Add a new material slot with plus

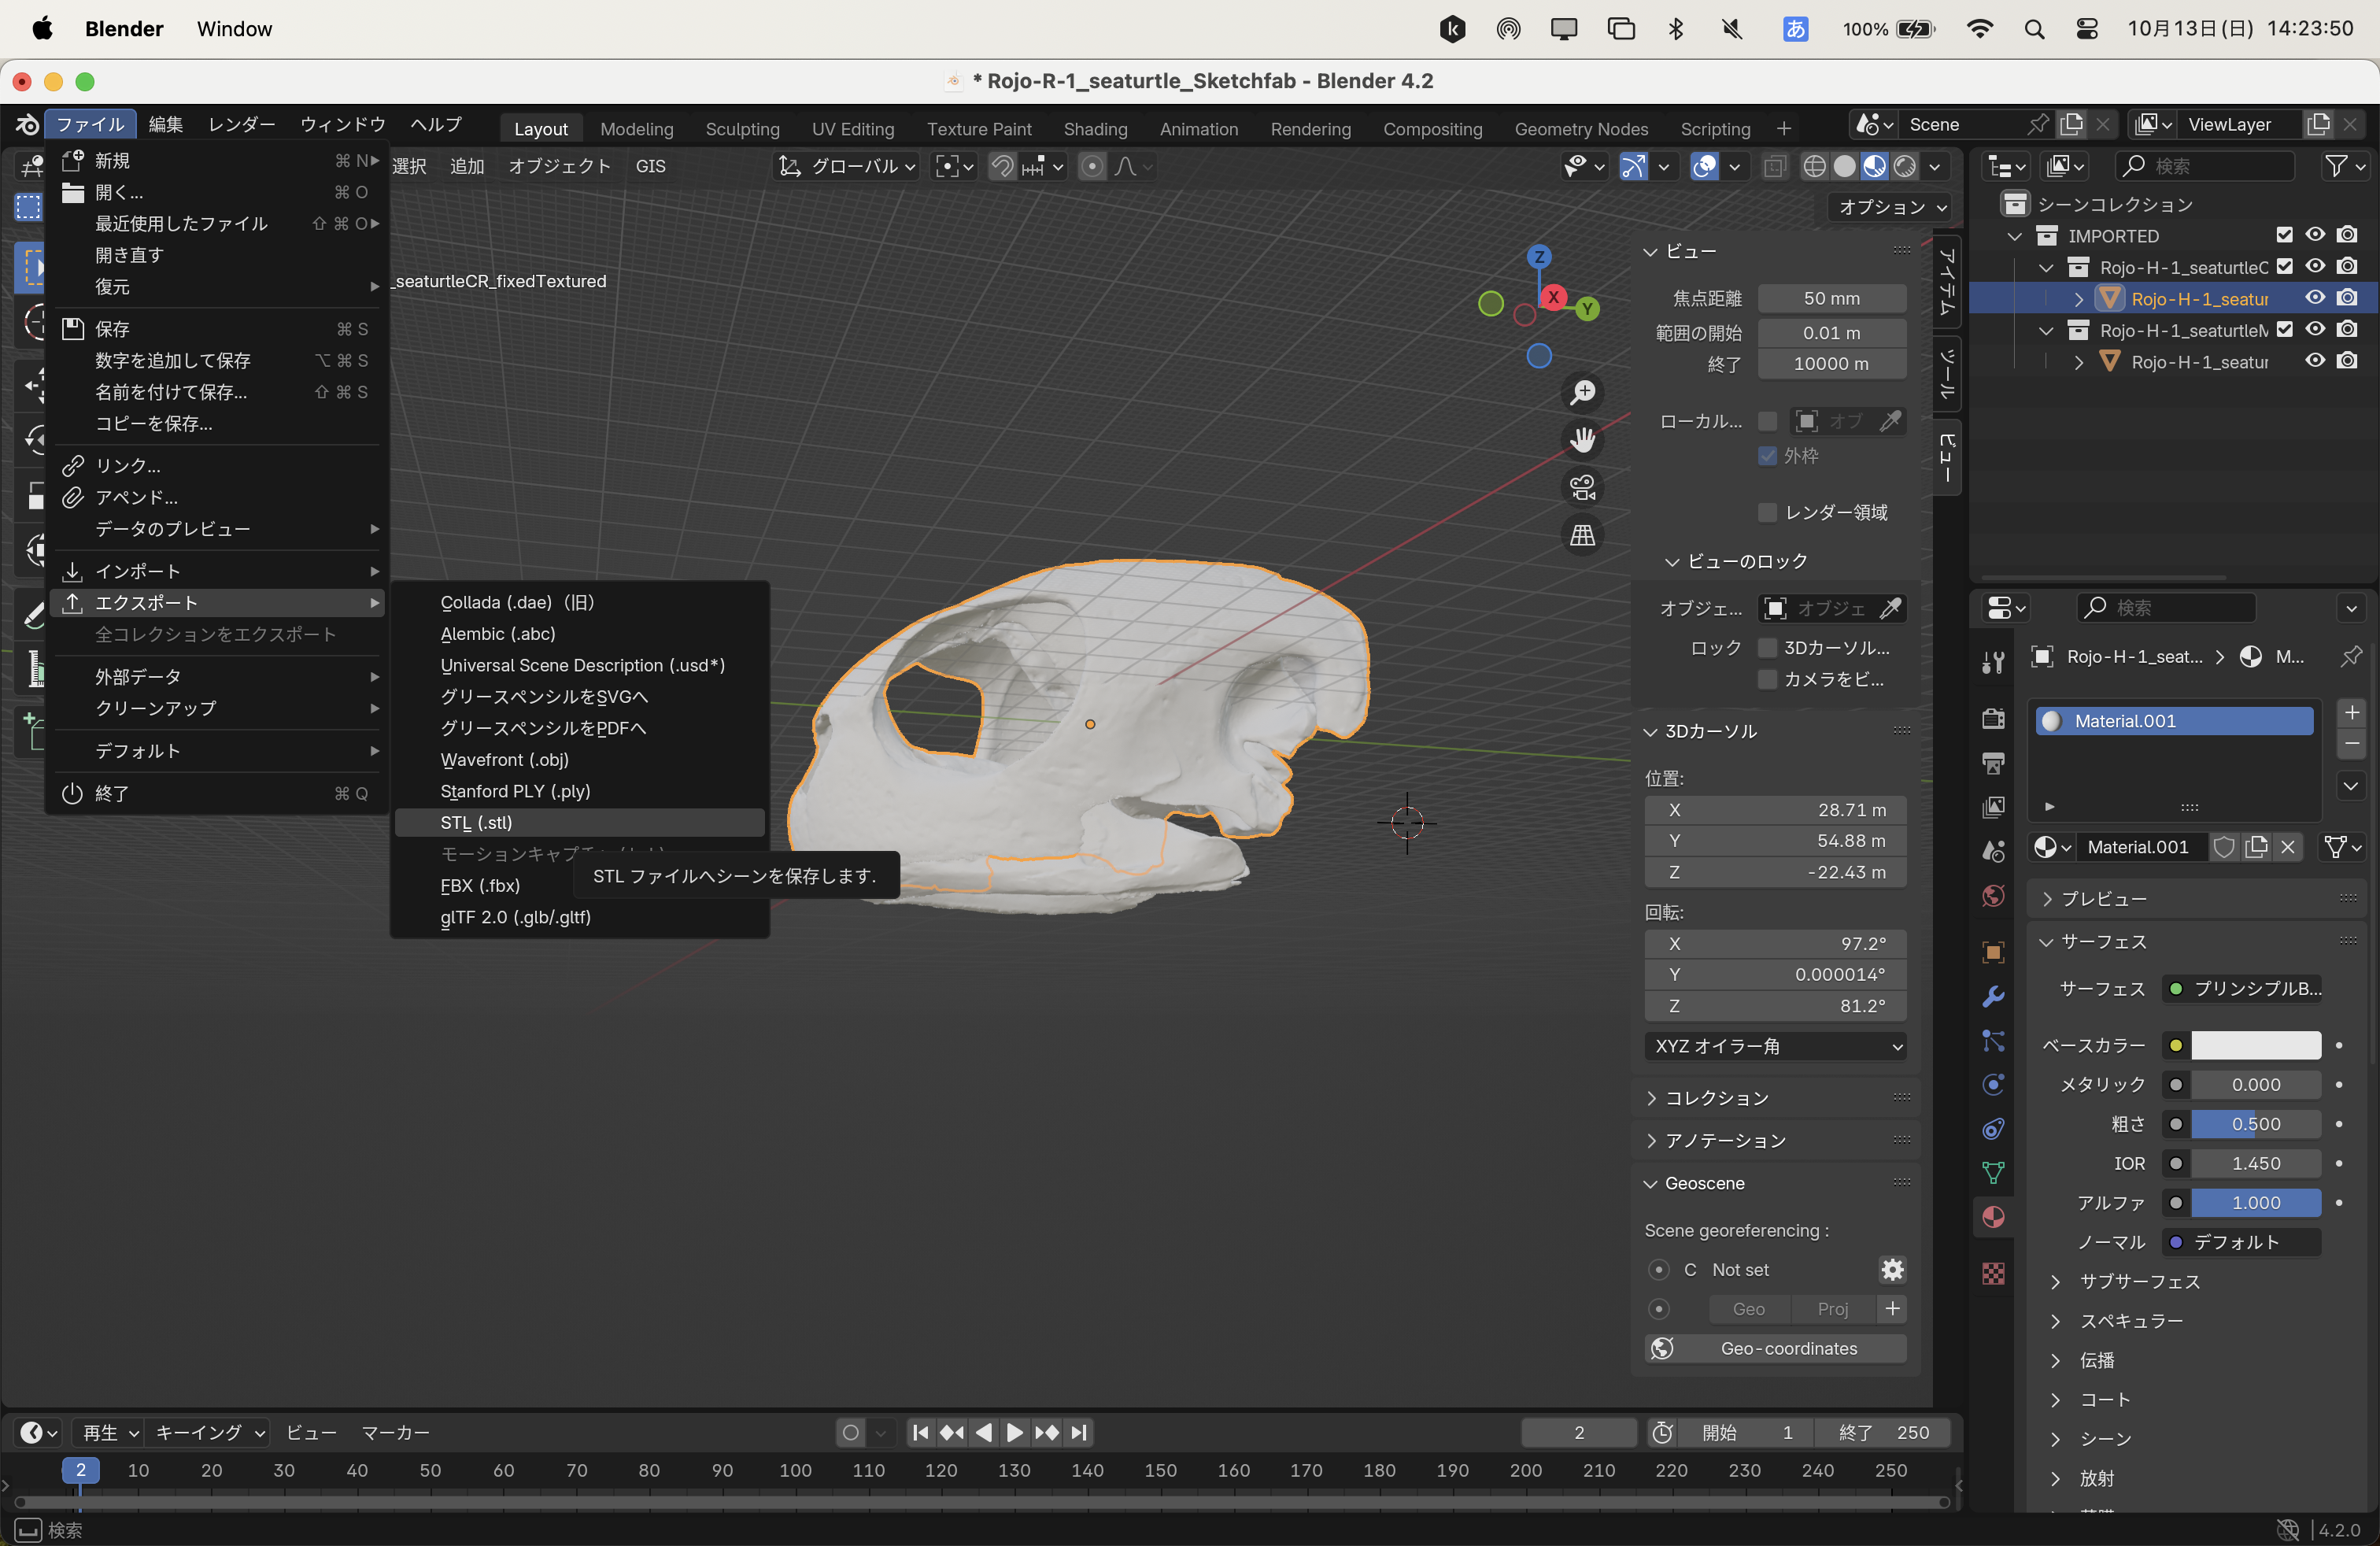(x=2352, y=712)
